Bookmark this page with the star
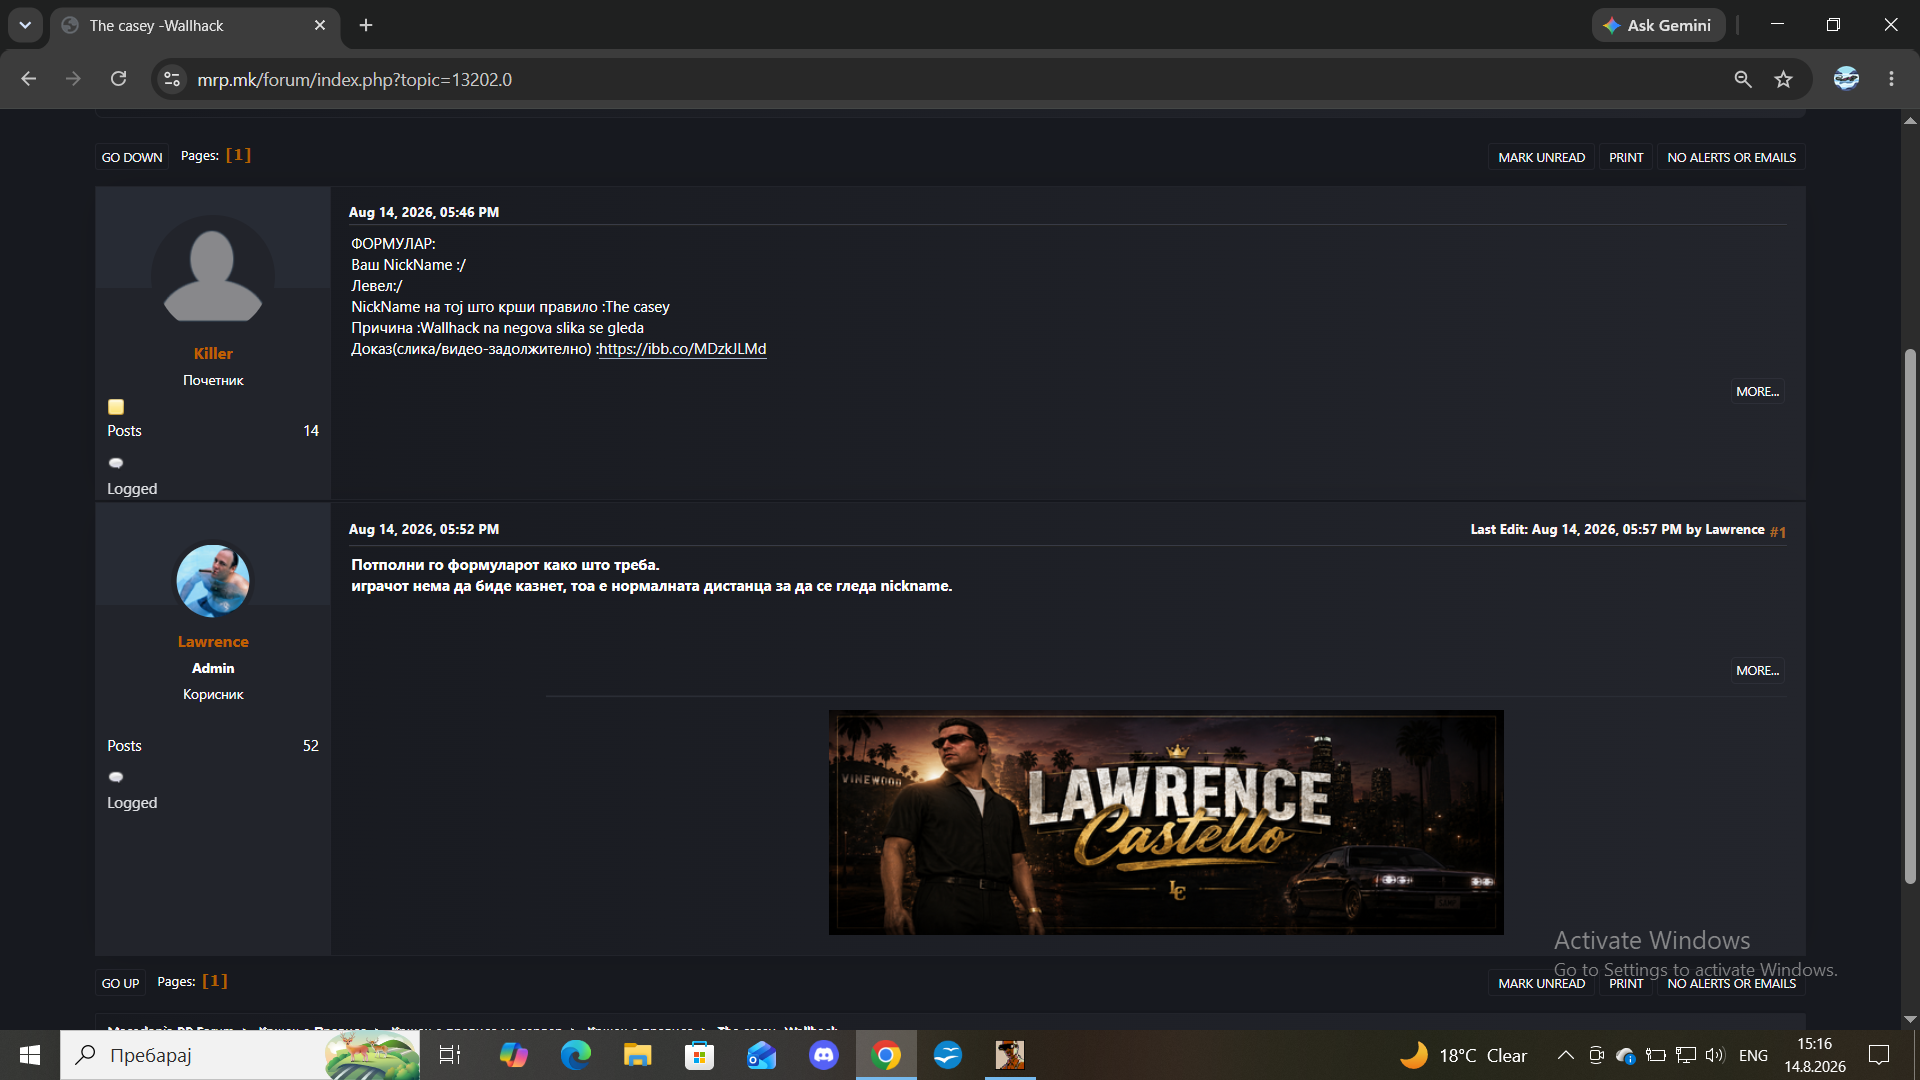Screen dimensions: 1920x1080 [x=1783, y=79]
